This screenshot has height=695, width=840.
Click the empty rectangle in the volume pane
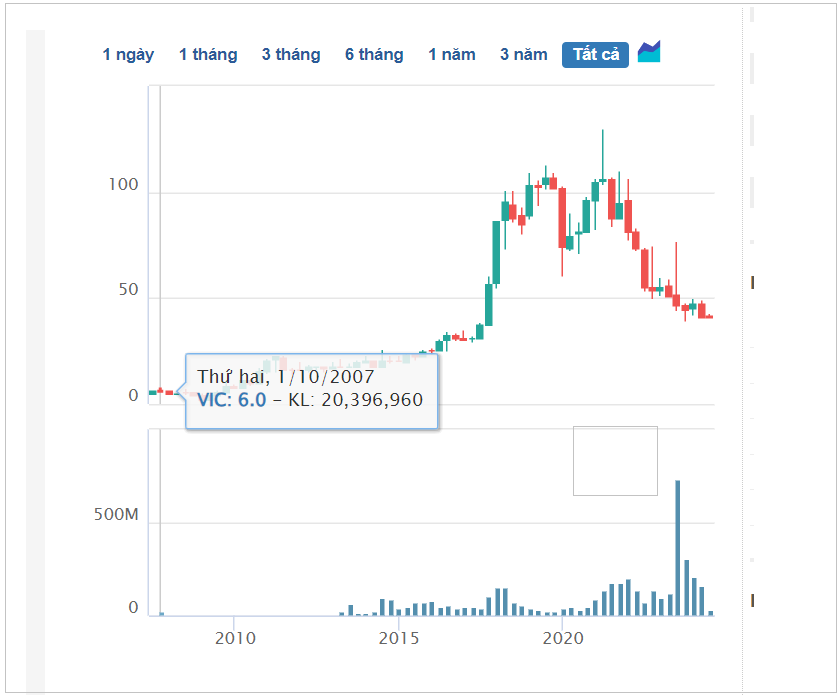click(615, 460)
